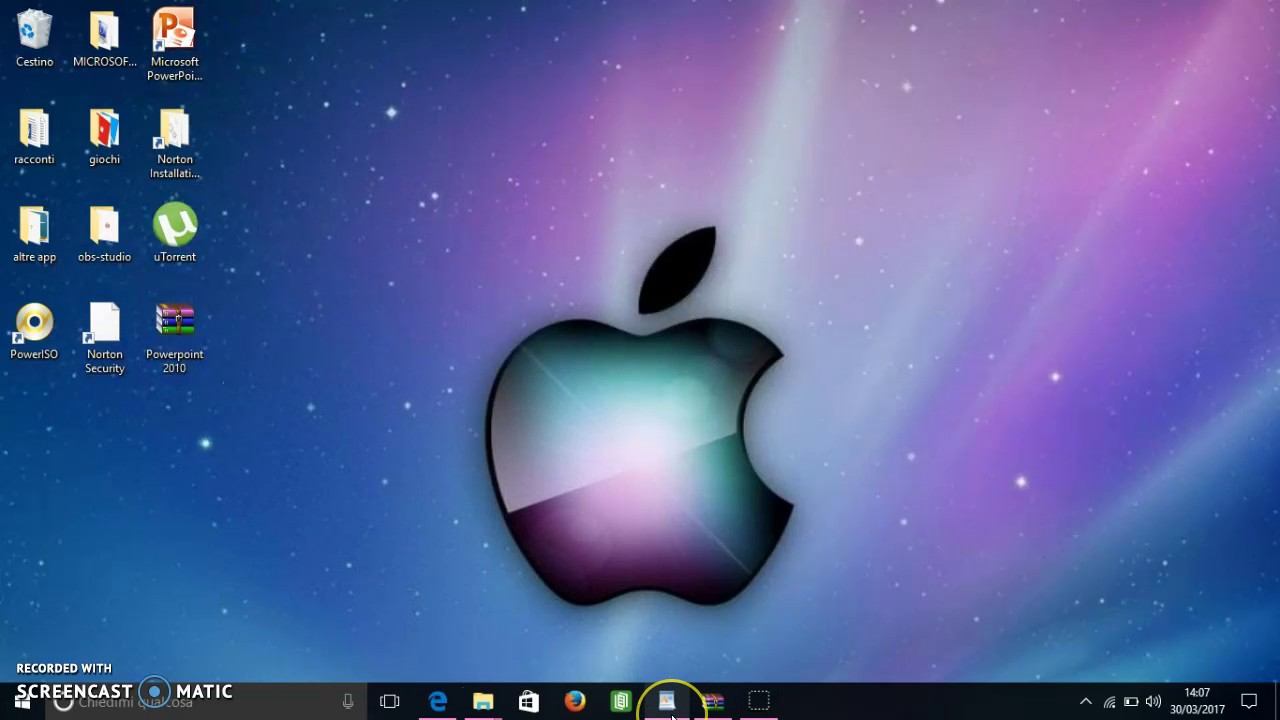Click the Cortana microphone icon
The width and height of the screenshot is (1280, 720).
[347, 702]
